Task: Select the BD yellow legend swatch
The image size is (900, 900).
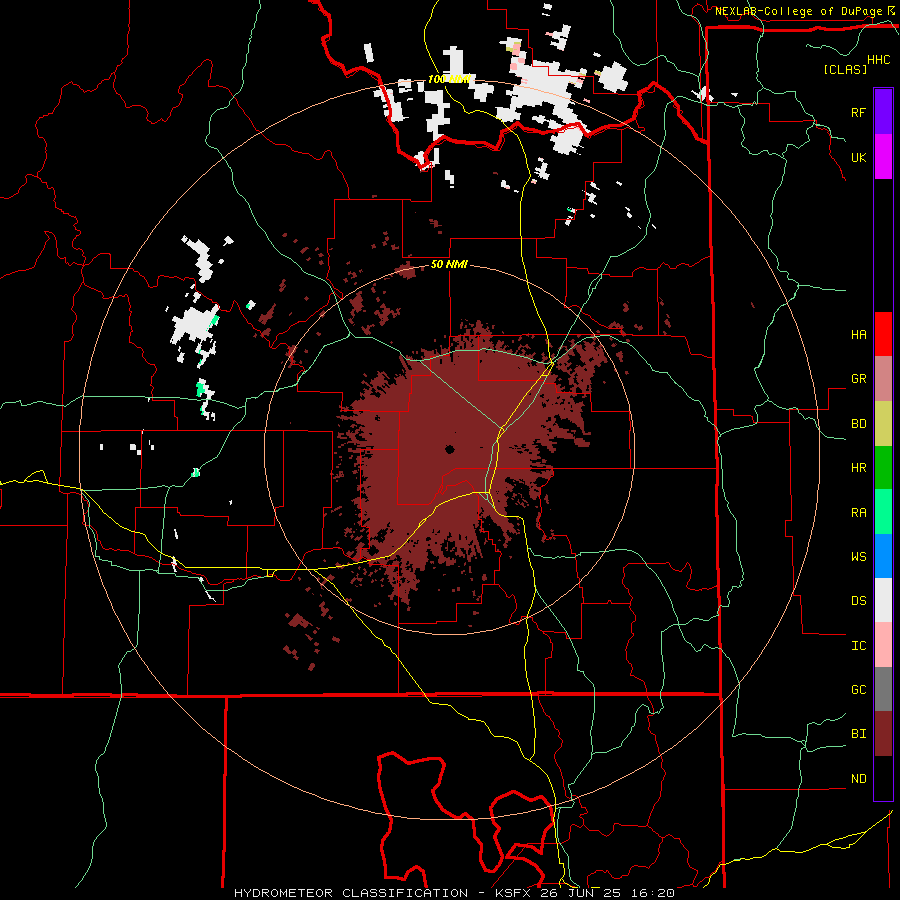Action: 883,424
